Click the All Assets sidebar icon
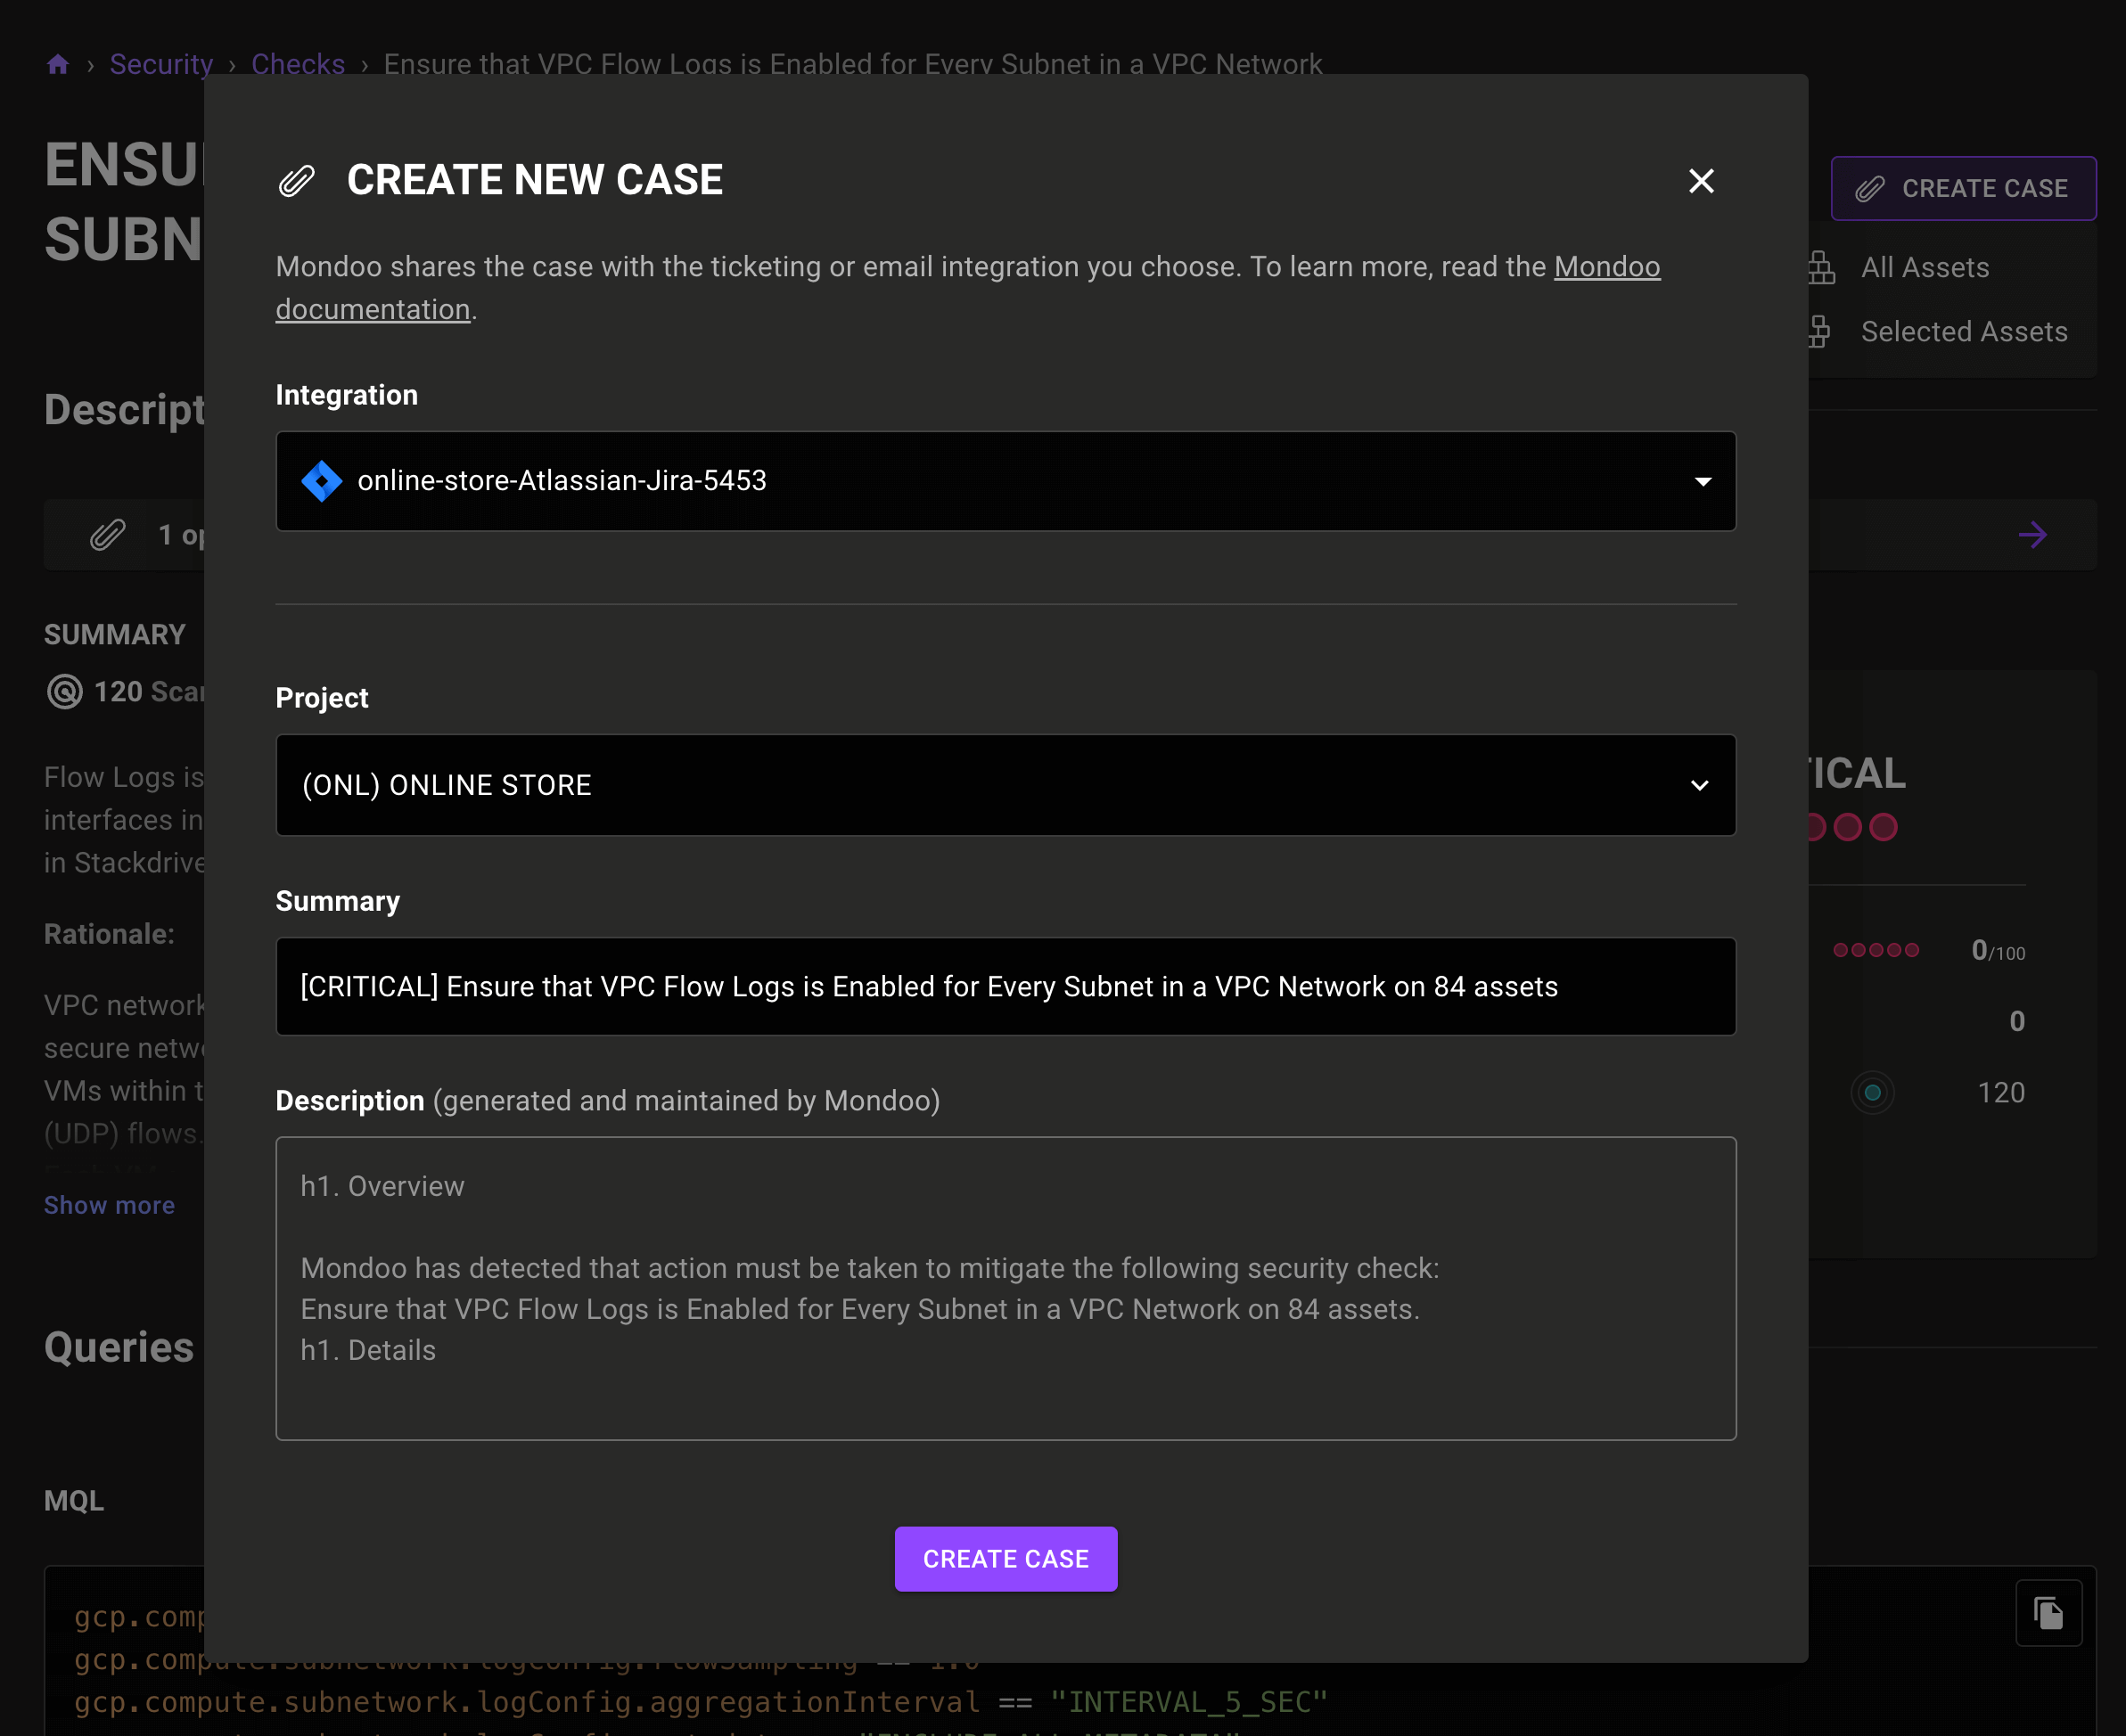Image resolution: width=2126 pixels, height=1736 pixels. pos(1824,266)
